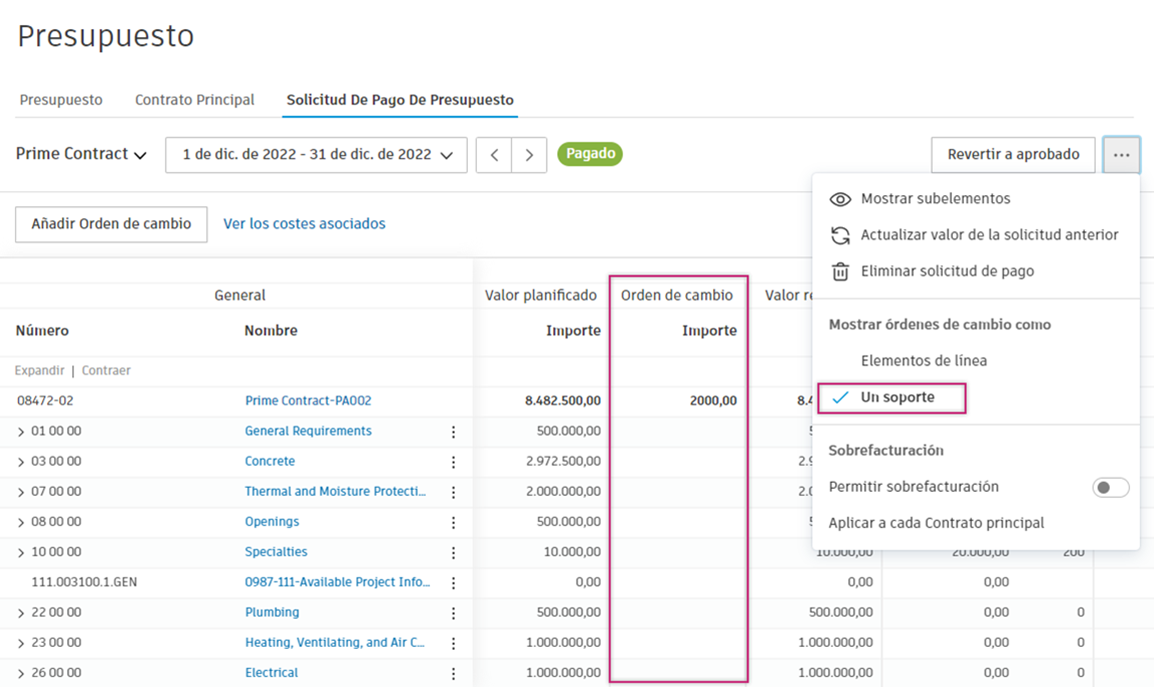
Task: Expand row 23 00 00
Action: click(x=21, y=643)
